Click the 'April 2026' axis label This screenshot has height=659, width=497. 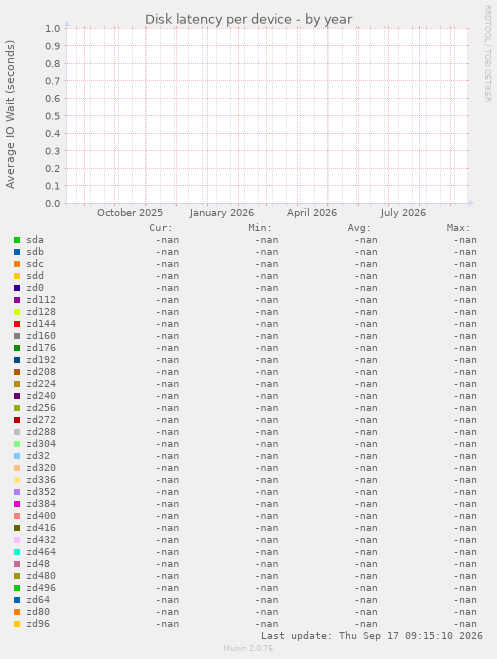tap(312, 213)
